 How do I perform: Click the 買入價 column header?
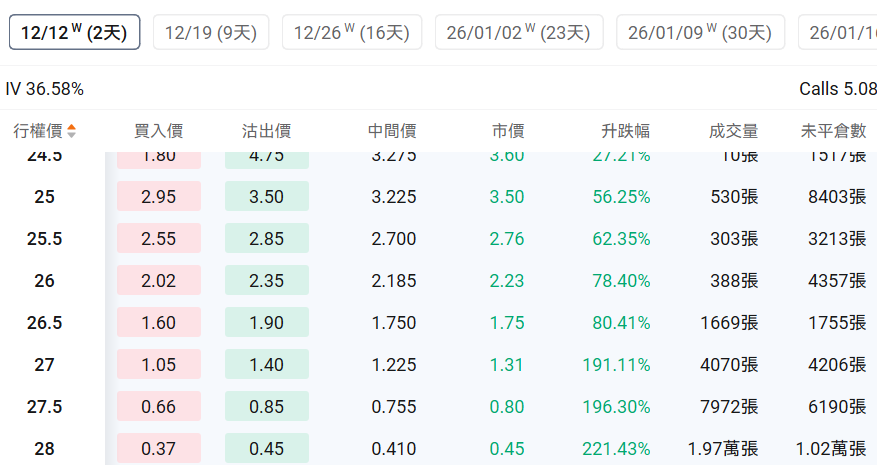(158, 131)
